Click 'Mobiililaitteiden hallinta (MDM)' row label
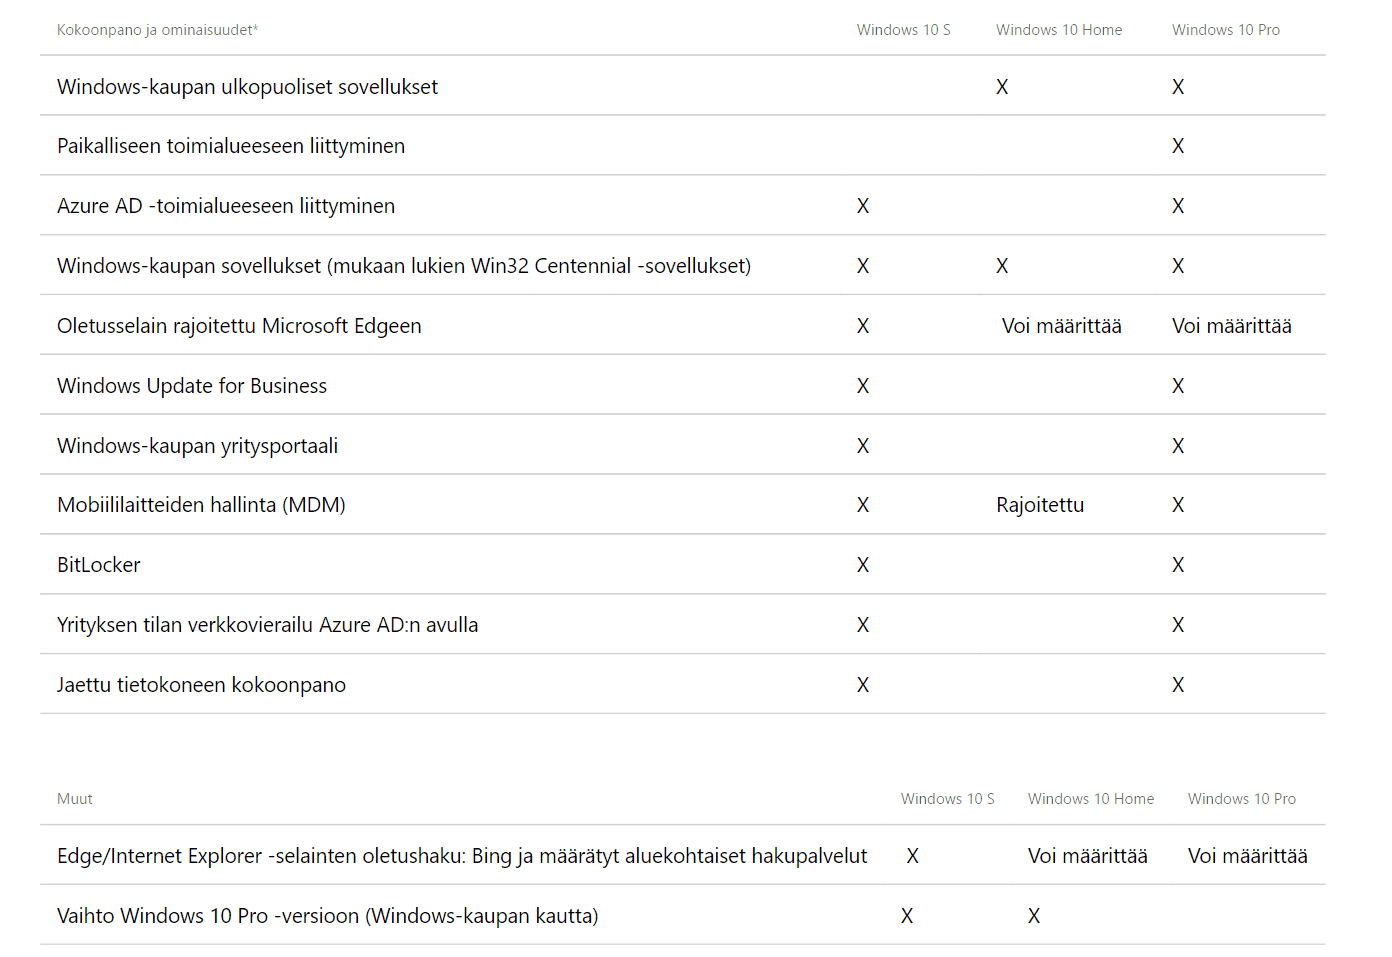This screenshot has width=1392, height=957. pos(201,505)
